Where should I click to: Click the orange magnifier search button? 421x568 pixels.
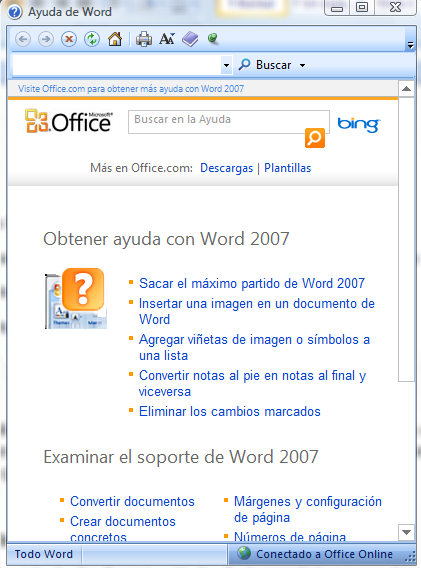pos(314,138)
